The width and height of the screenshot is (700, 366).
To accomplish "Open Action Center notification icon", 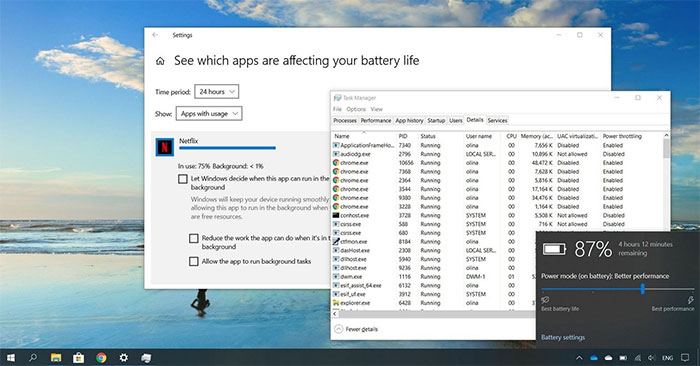I will [685, 358].
